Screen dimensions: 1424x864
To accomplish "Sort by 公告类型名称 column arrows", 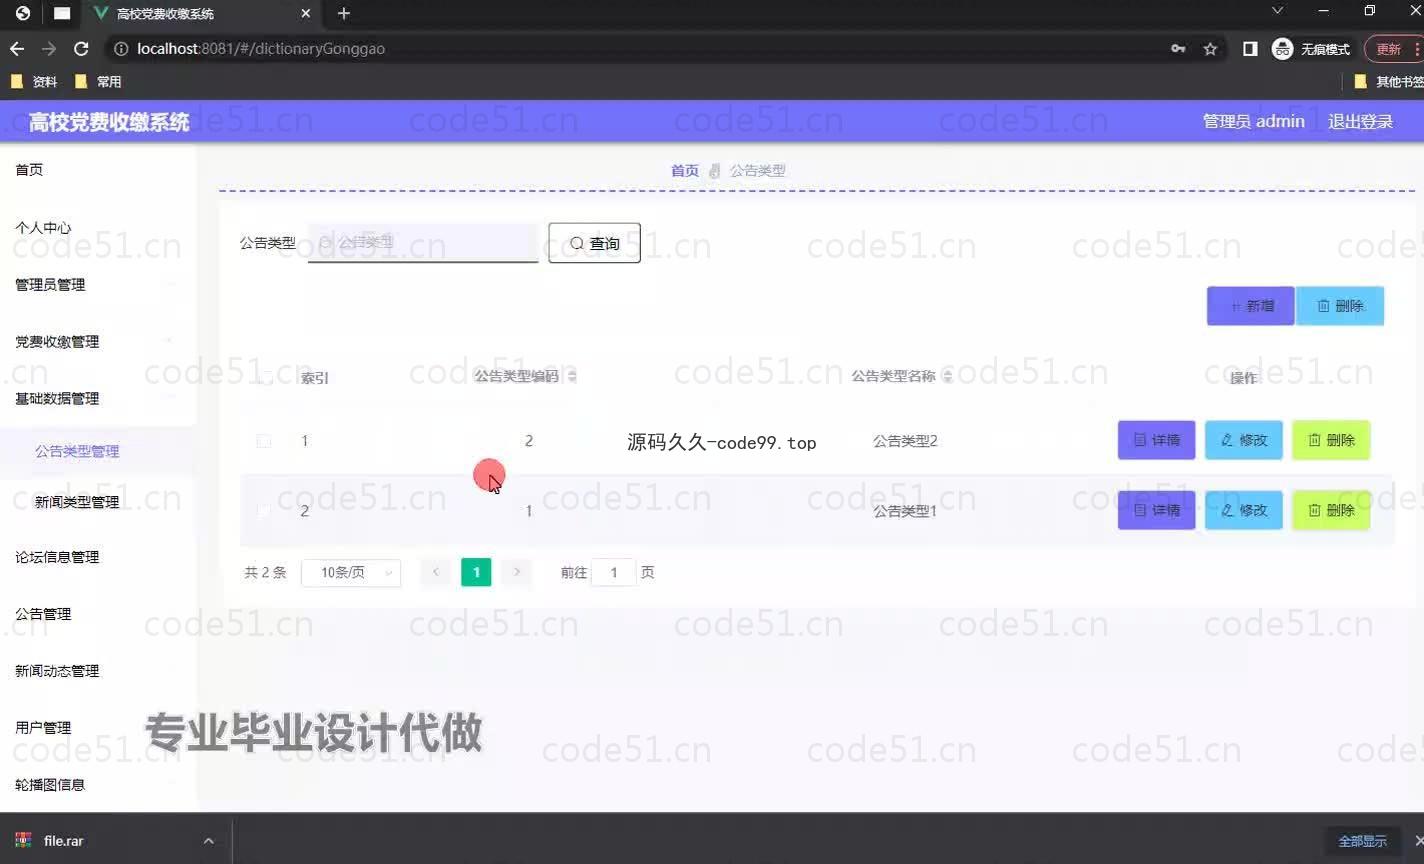I will [947, 376].
